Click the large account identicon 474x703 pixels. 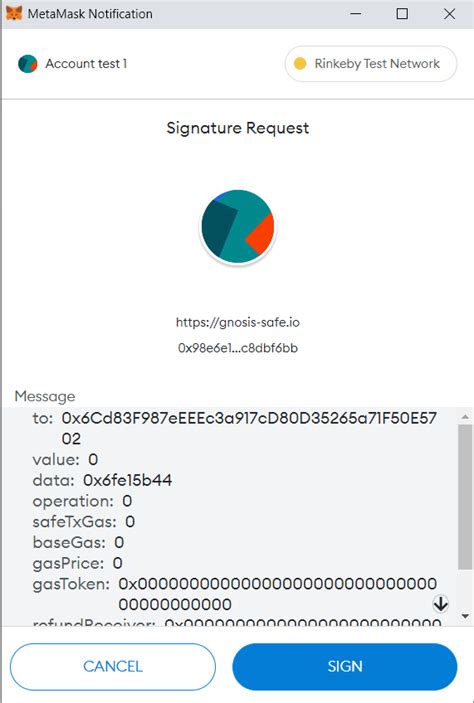tap(238, 226)
